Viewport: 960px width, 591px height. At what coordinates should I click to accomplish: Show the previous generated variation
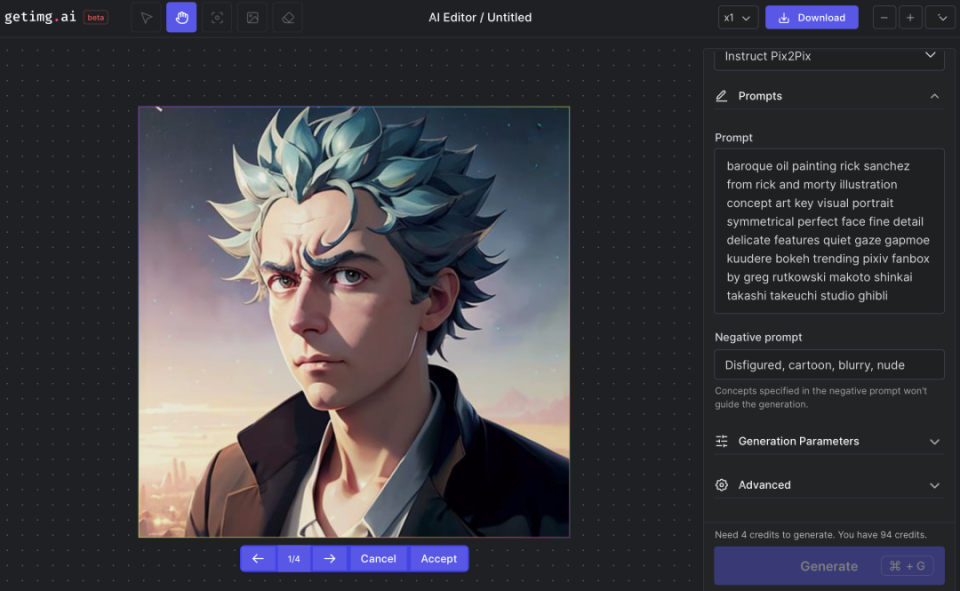(258, 559)
